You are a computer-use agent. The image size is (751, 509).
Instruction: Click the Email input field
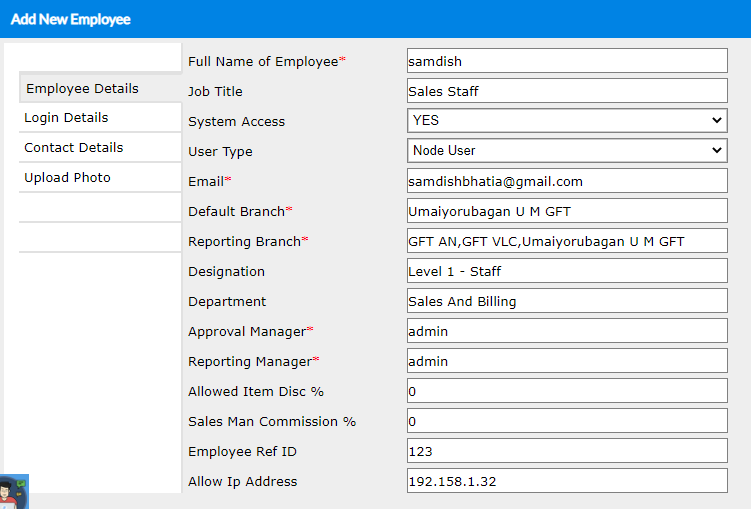click(x=567, y=181)
